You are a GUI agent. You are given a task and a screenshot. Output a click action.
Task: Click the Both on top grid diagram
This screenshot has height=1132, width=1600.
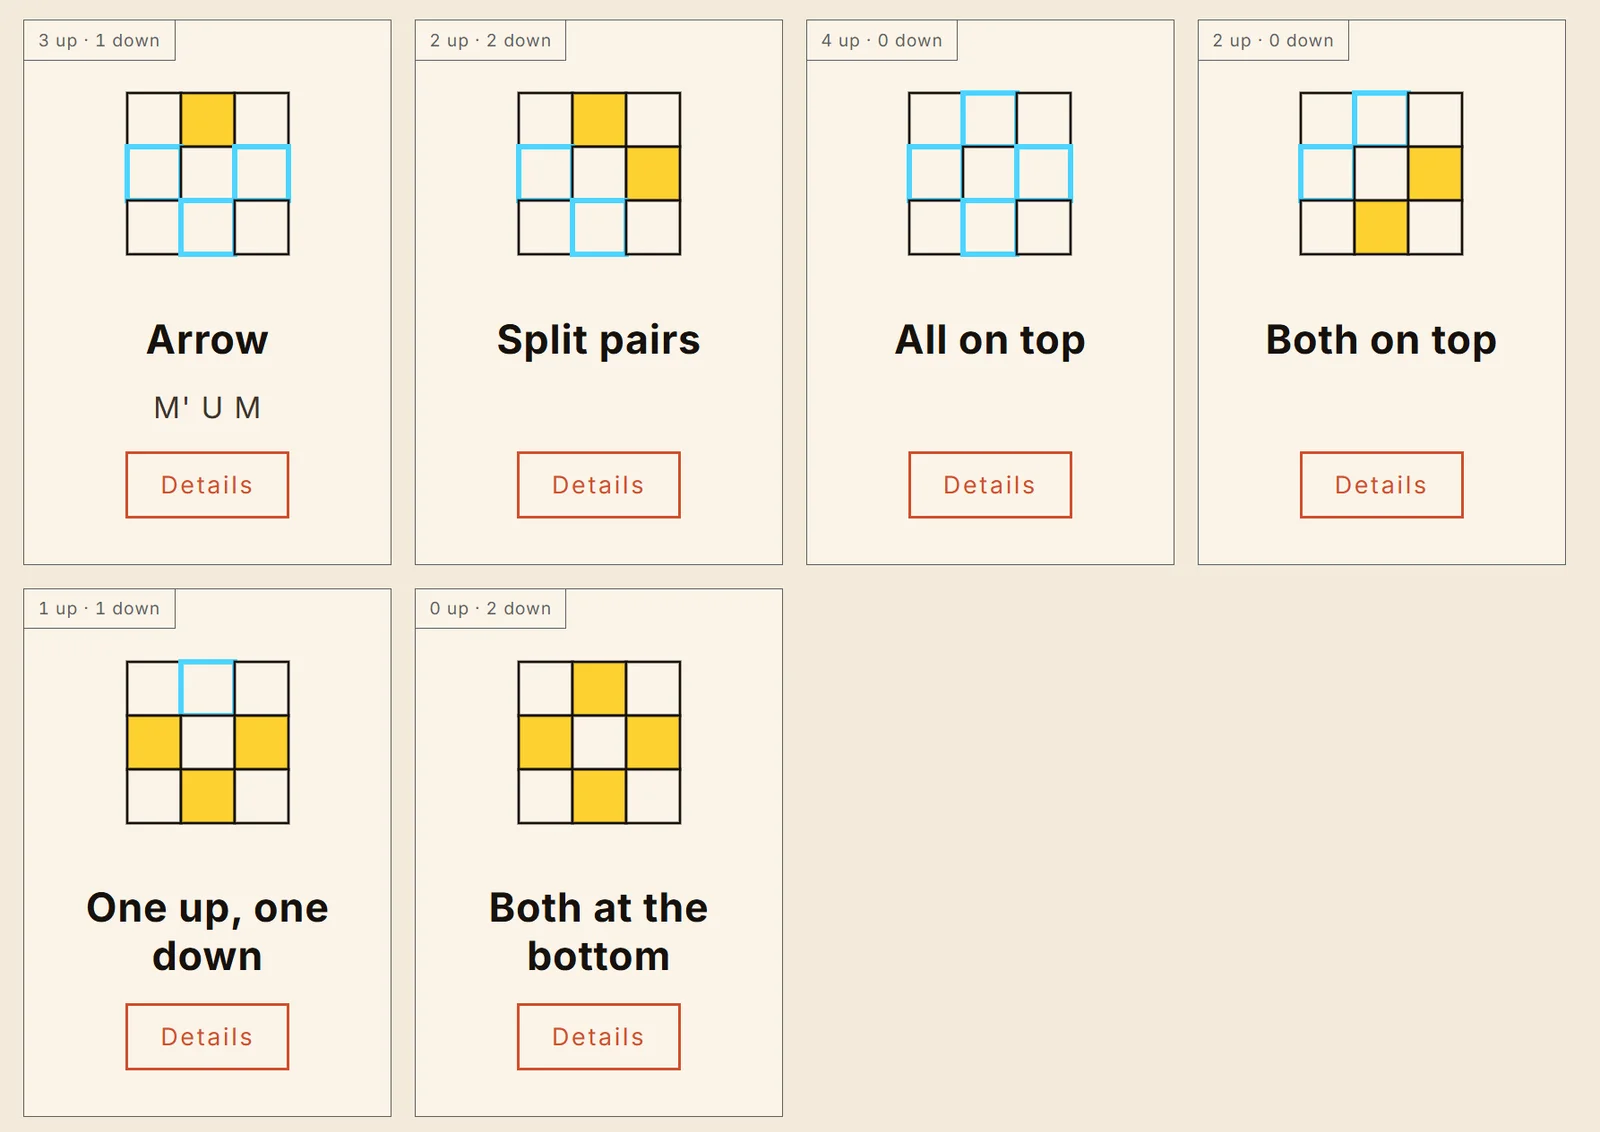click(1381, 174)
